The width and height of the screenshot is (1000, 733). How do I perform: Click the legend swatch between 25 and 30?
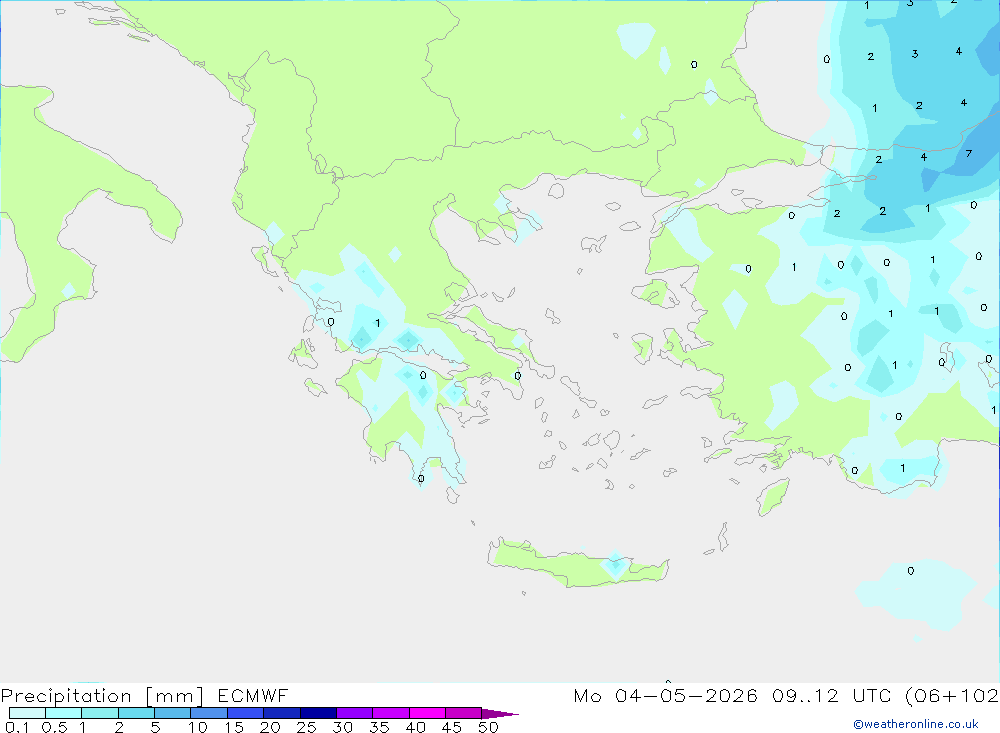[318, 713]
